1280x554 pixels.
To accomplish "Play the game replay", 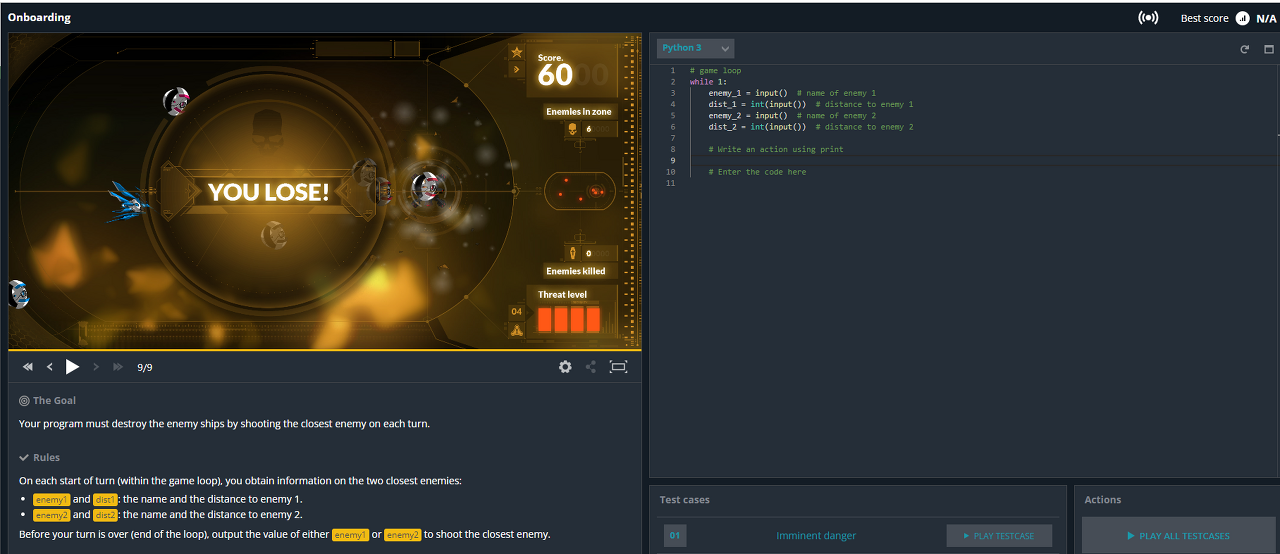I will click(x=72, y=367).
